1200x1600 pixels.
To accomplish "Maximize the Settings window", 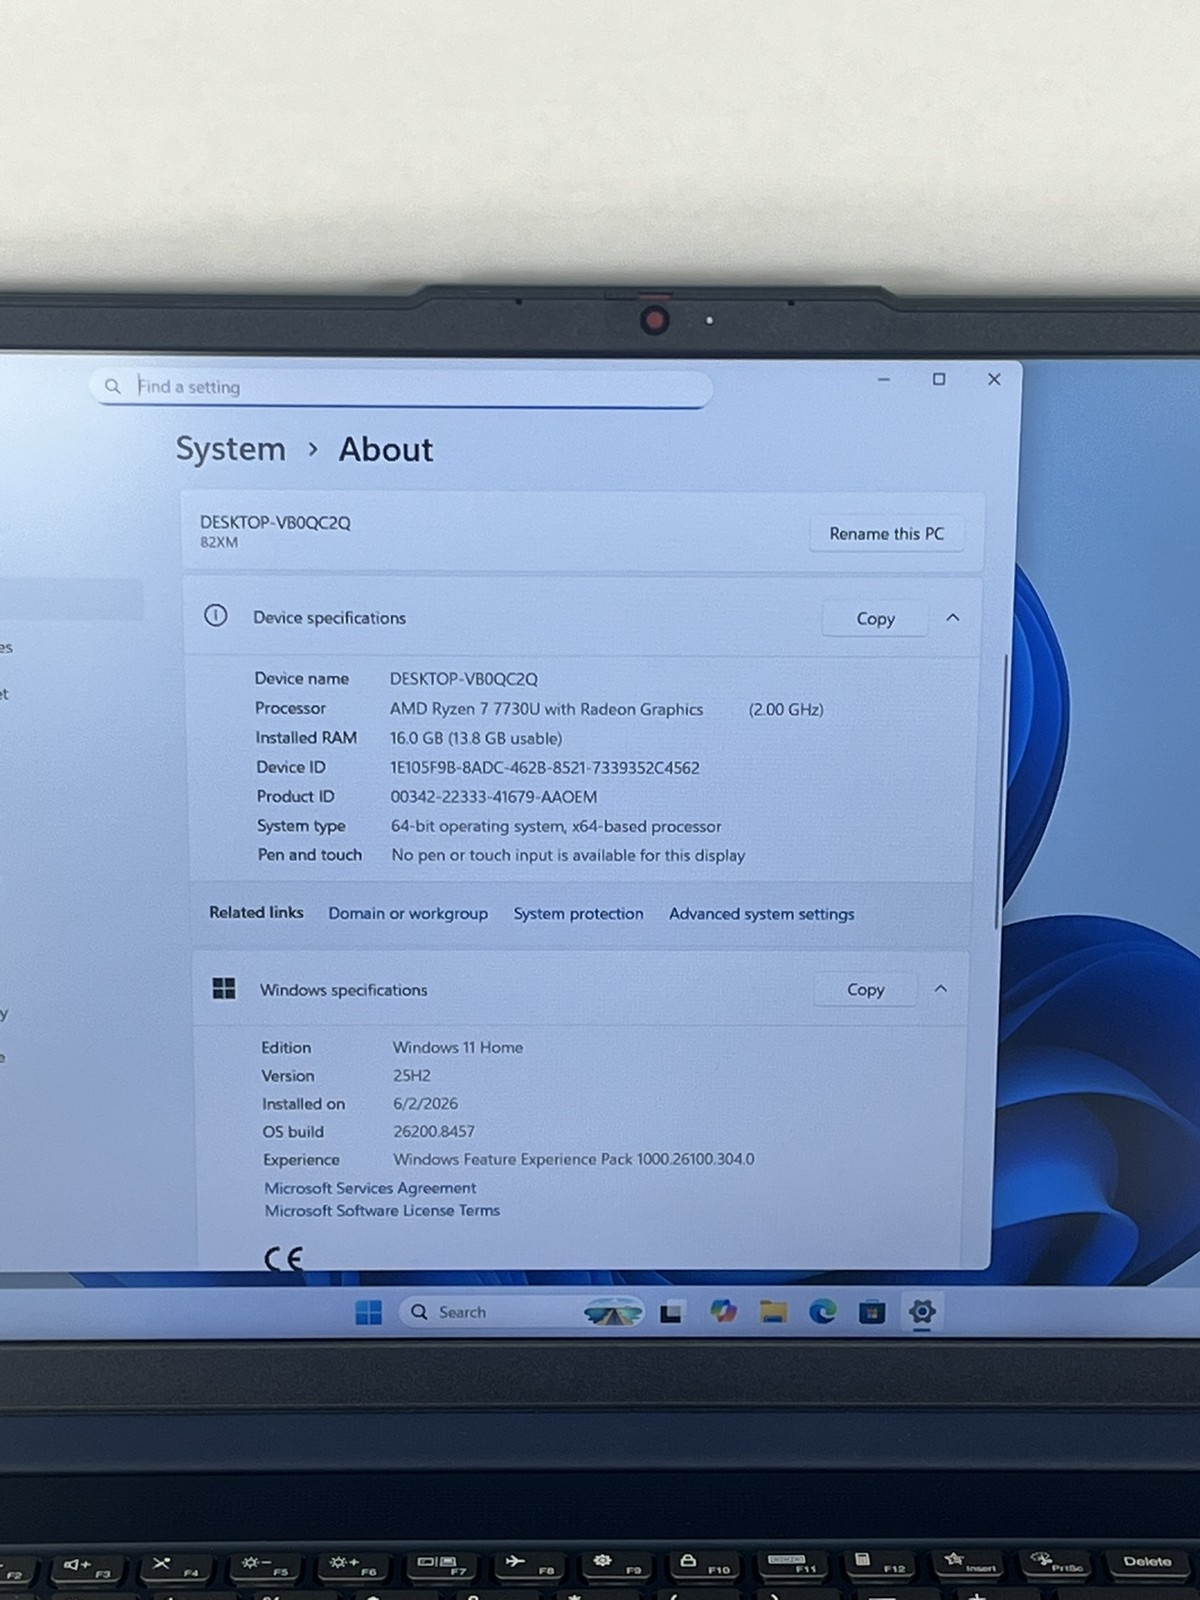I will click(x=939, y=379).
